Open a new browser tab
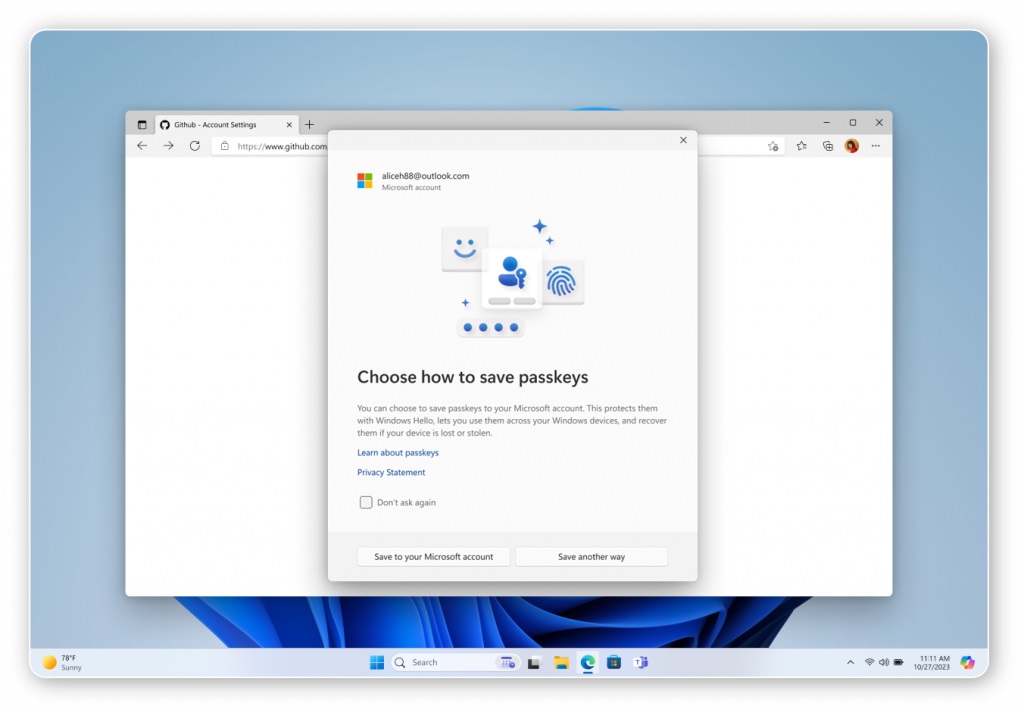Screen dimensions: 1024x713 [x=310, y=124]
